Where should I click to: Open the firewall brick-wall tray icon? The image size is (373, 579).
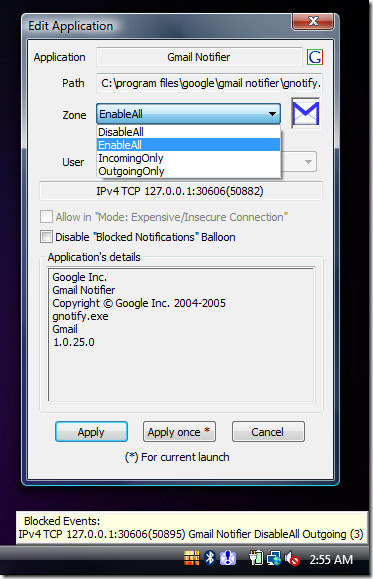coord(191,558)
